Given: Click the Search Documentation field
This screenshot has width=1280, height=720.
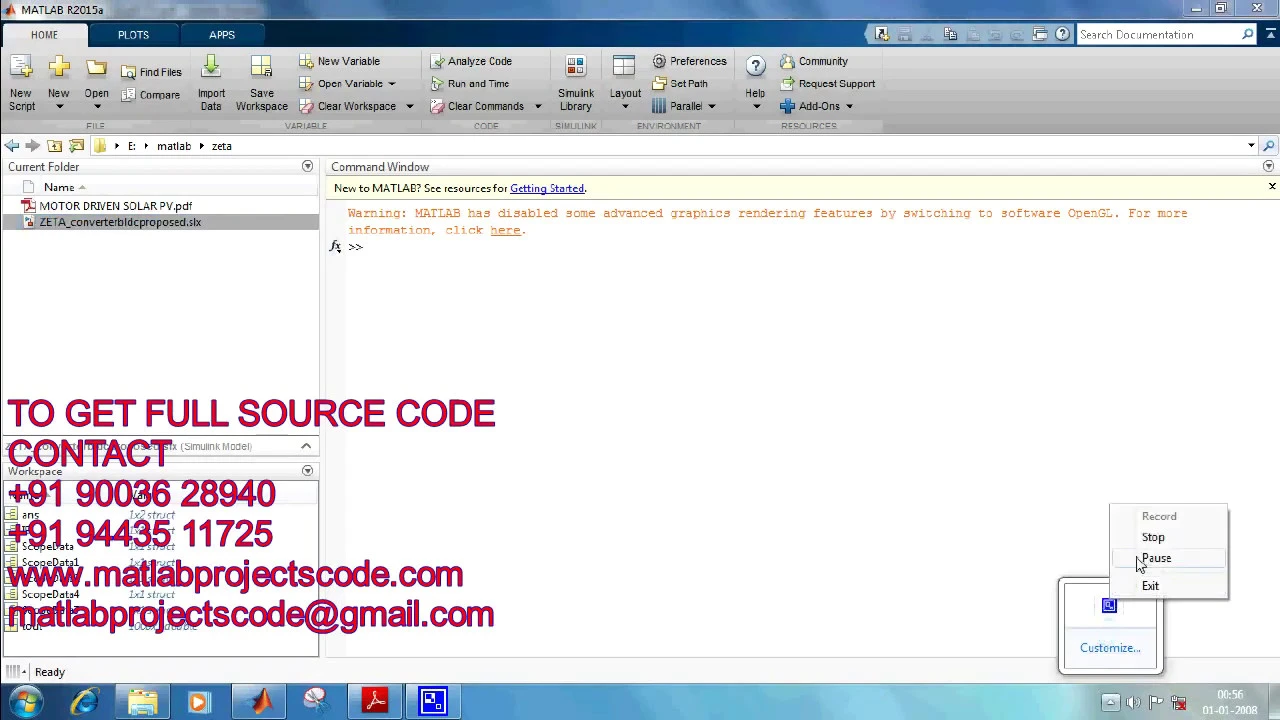Looking at the screenshot, I should coord(1158,35).
